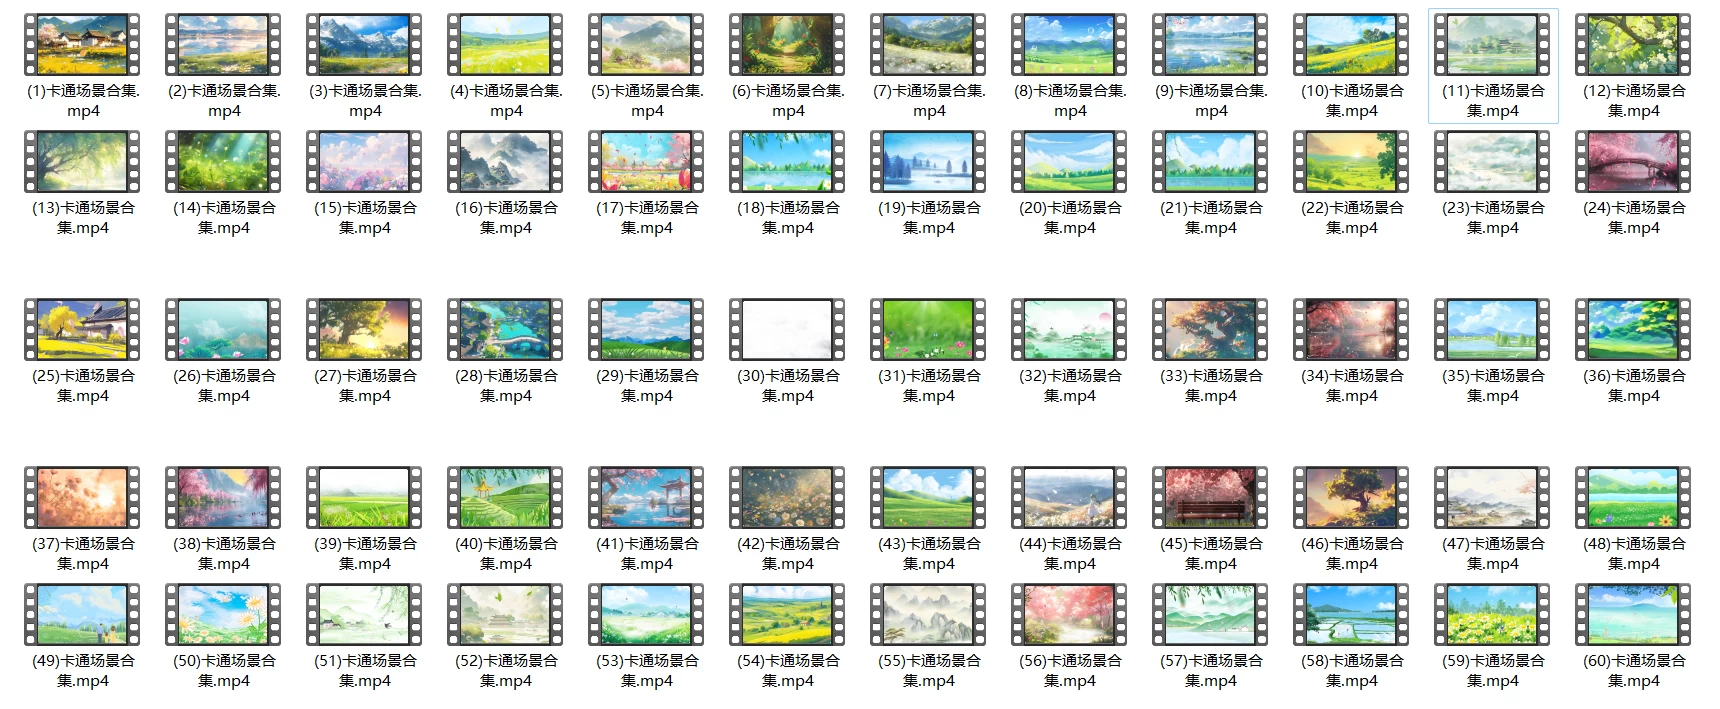Select the (18)卡通场景合集.mp4 file icon
The width and height of the screenshot is (1720, 709).
tap(788, 161)
